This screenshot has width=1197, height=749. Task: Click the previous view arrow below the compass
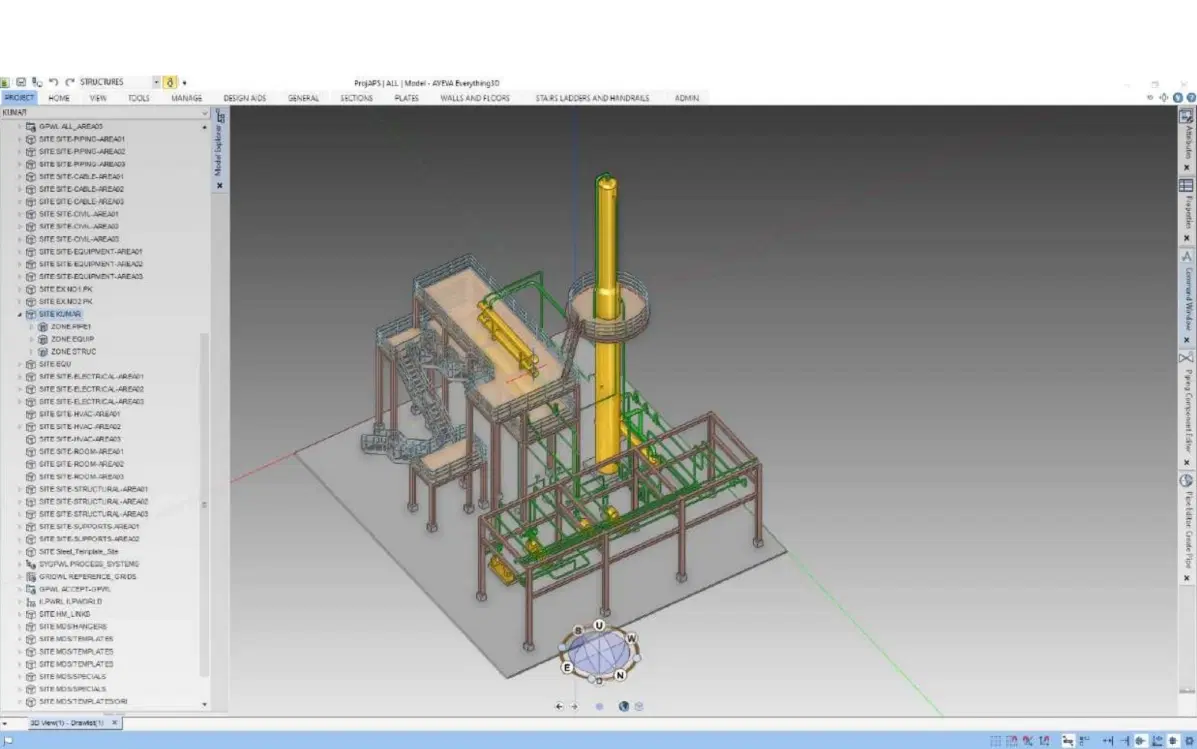click(x=559, y=706)
